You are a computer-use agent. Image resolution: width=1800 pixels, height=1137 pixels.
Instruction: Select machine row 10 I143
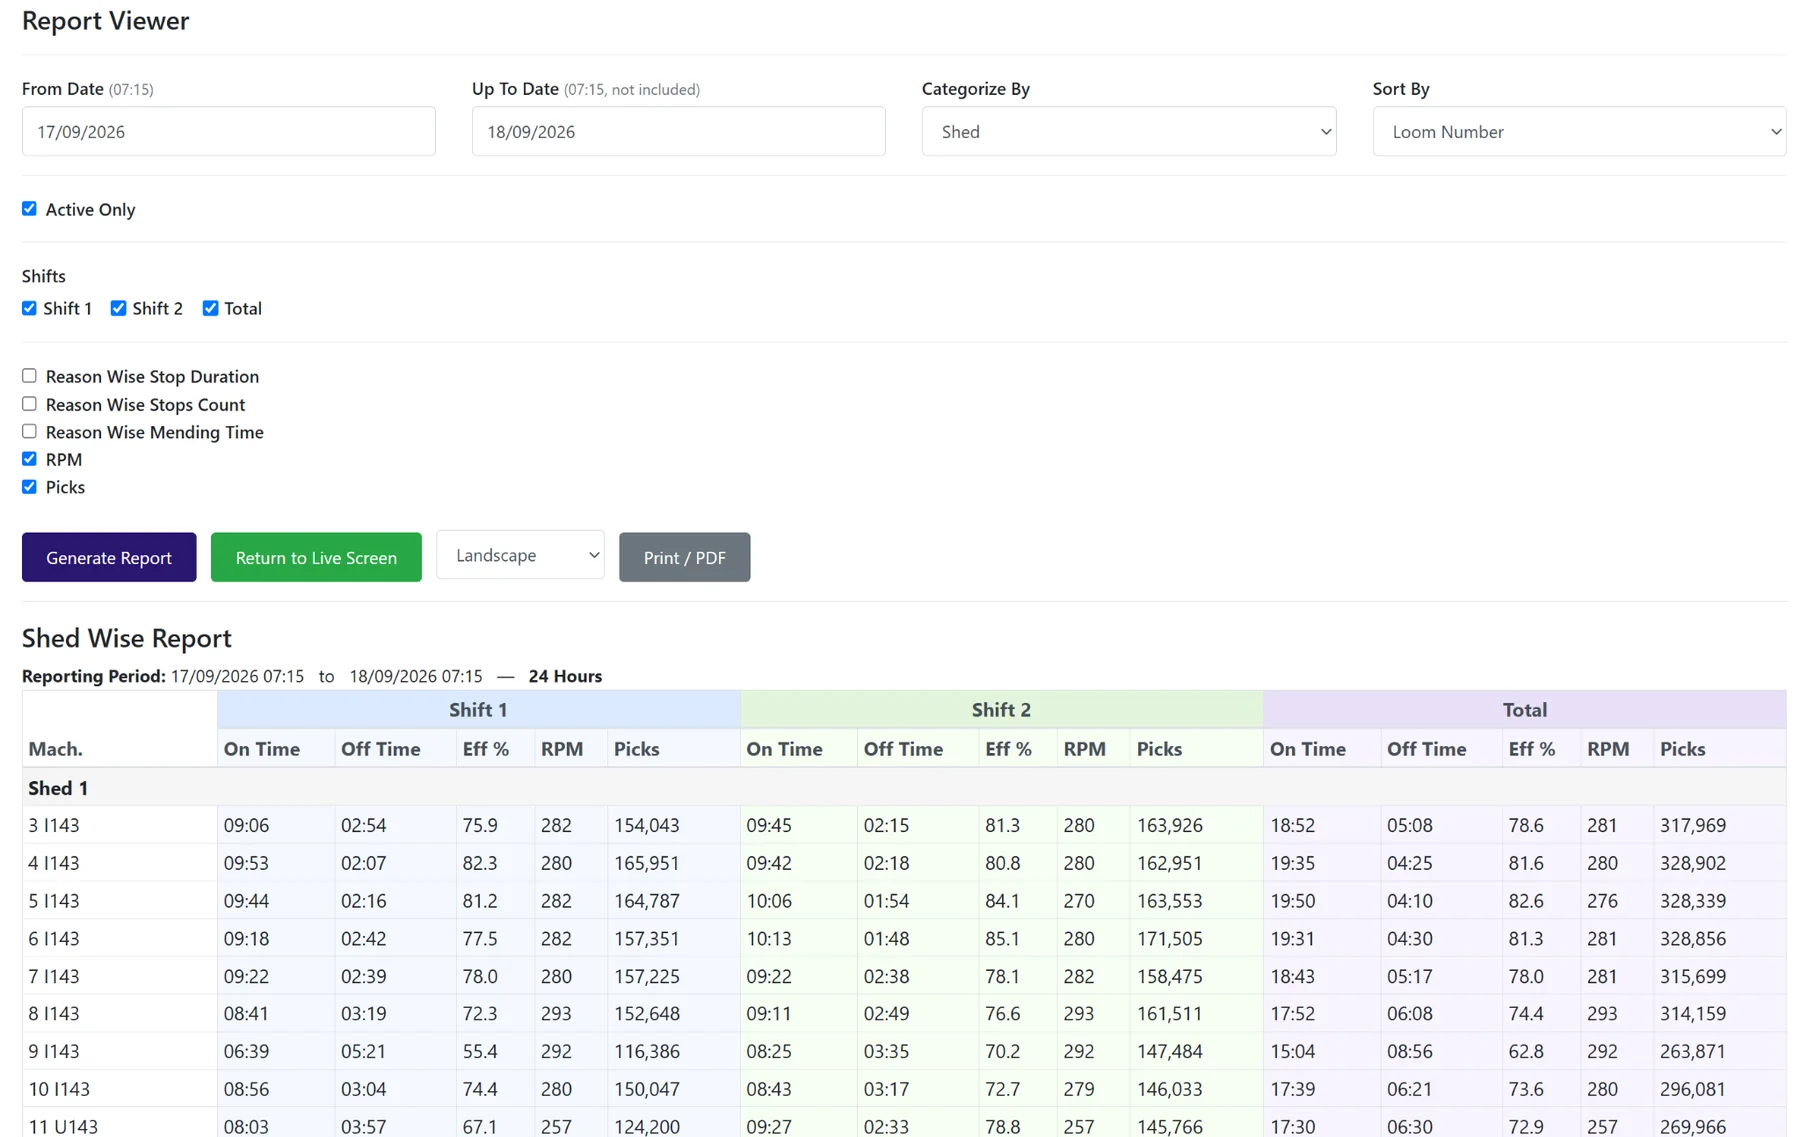pos(904,1089)
